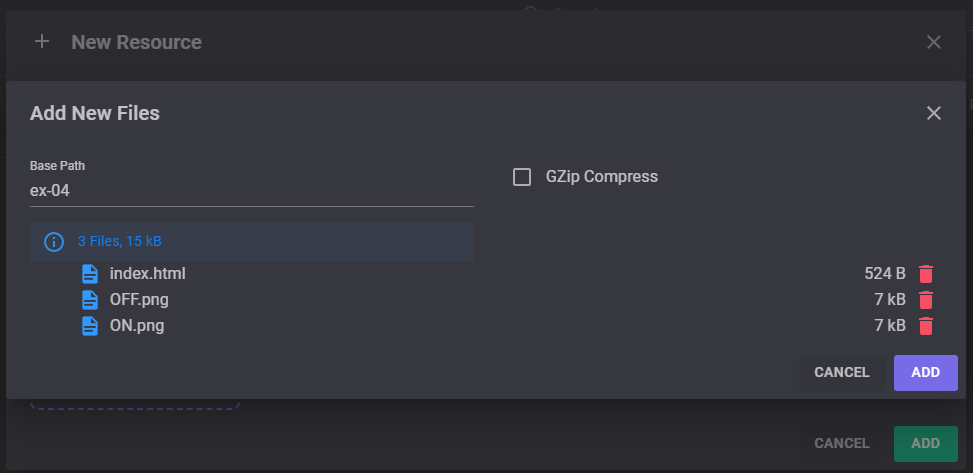Select the index.html file name
Viewport: 973px width, 473px height.
click(x=148, y=274)
